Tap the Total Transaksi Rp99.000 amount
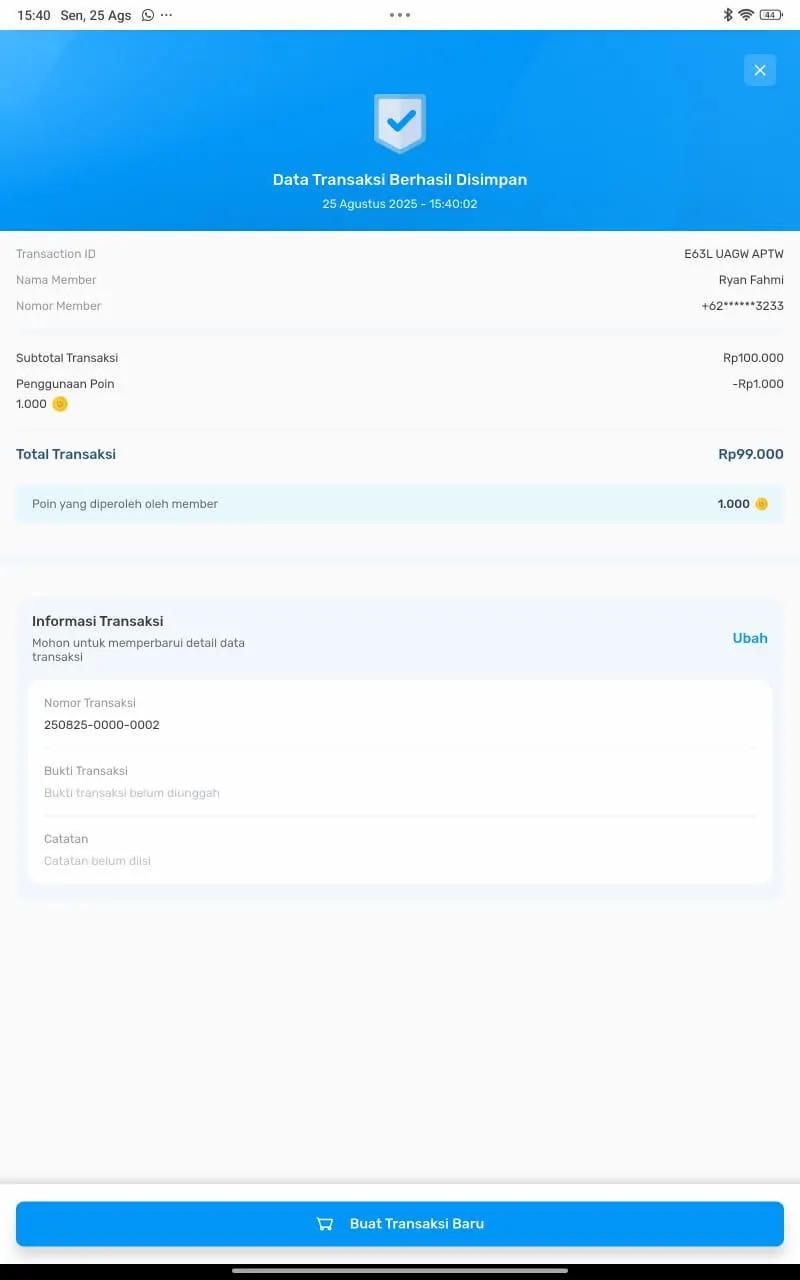 751,454
